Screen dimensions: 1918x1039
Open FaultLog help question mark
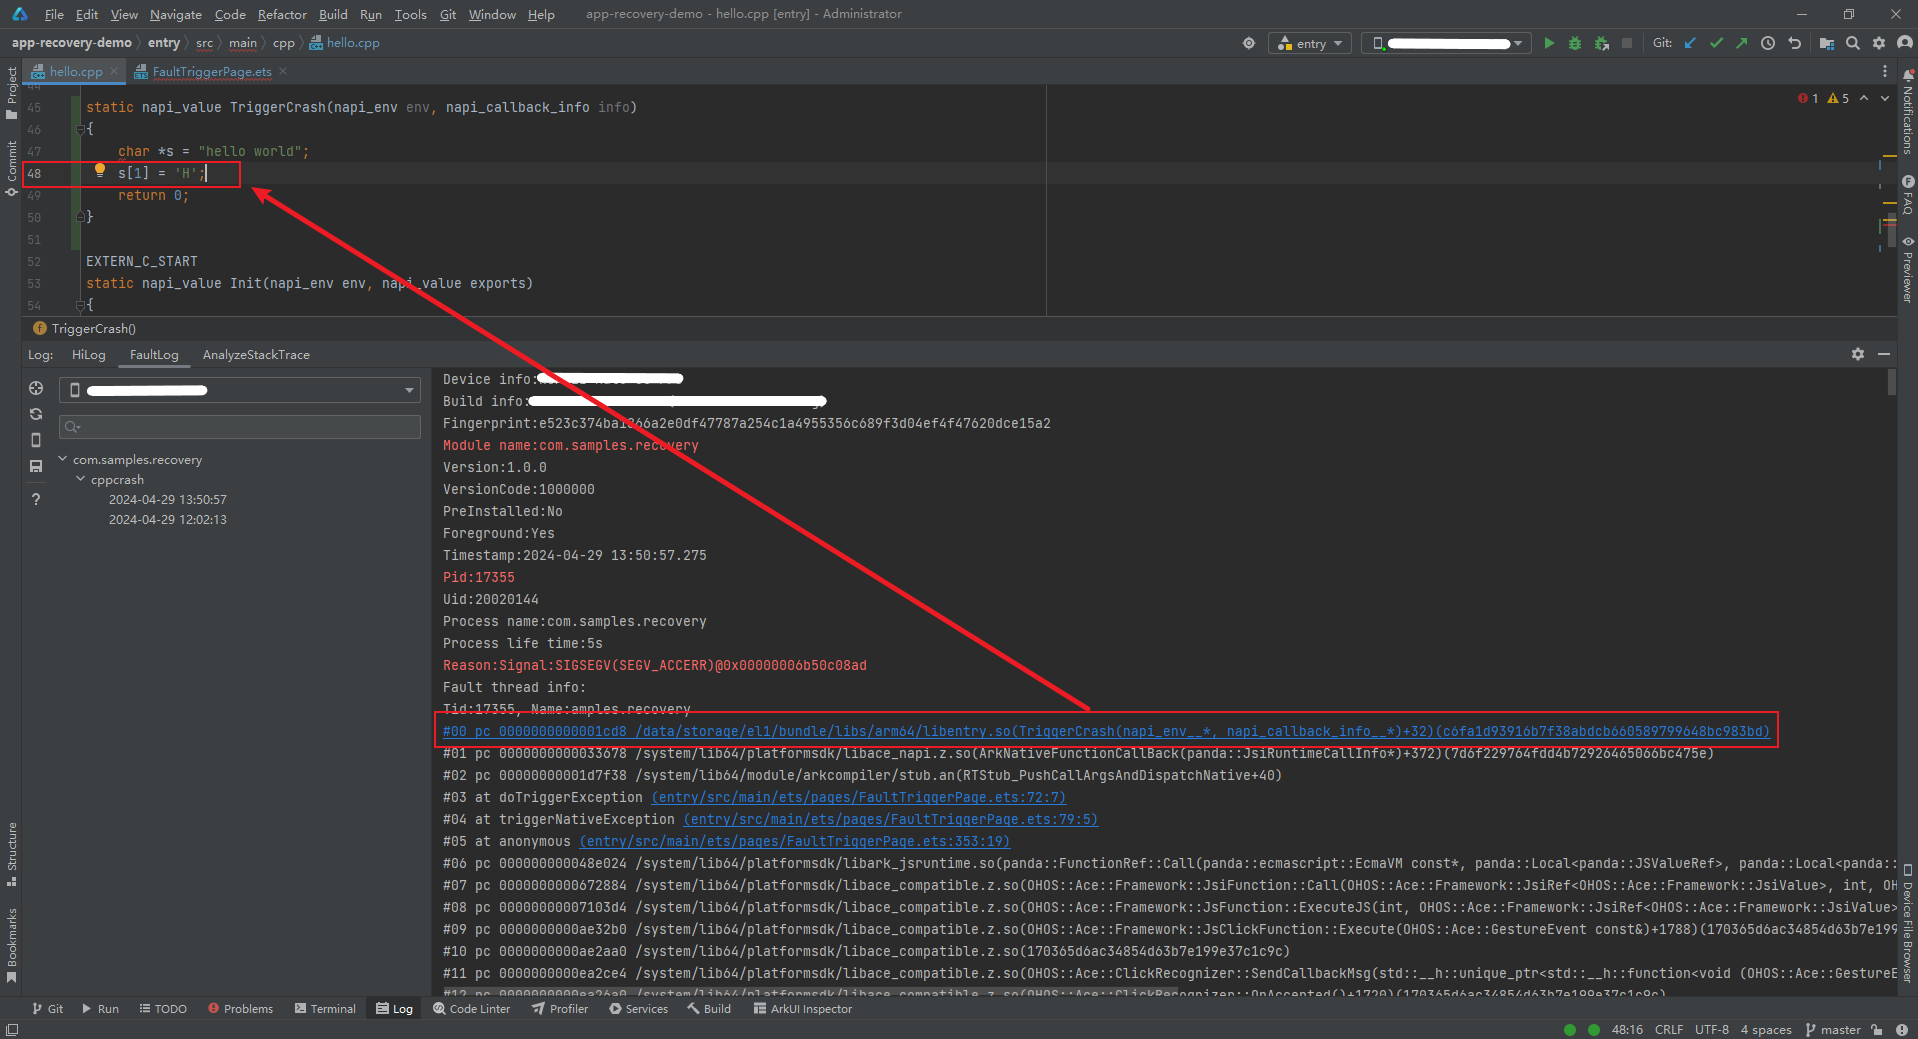36,499
